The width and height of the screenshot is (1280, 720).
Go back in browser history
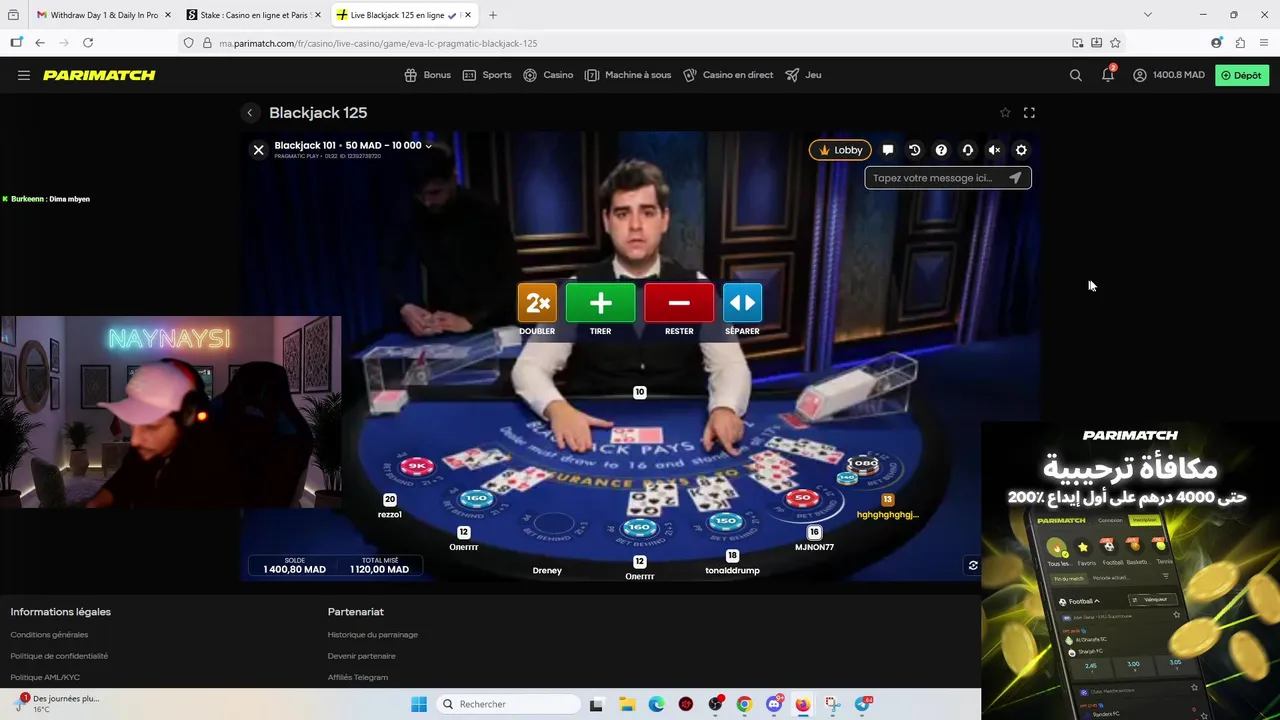tap(40, 43)
